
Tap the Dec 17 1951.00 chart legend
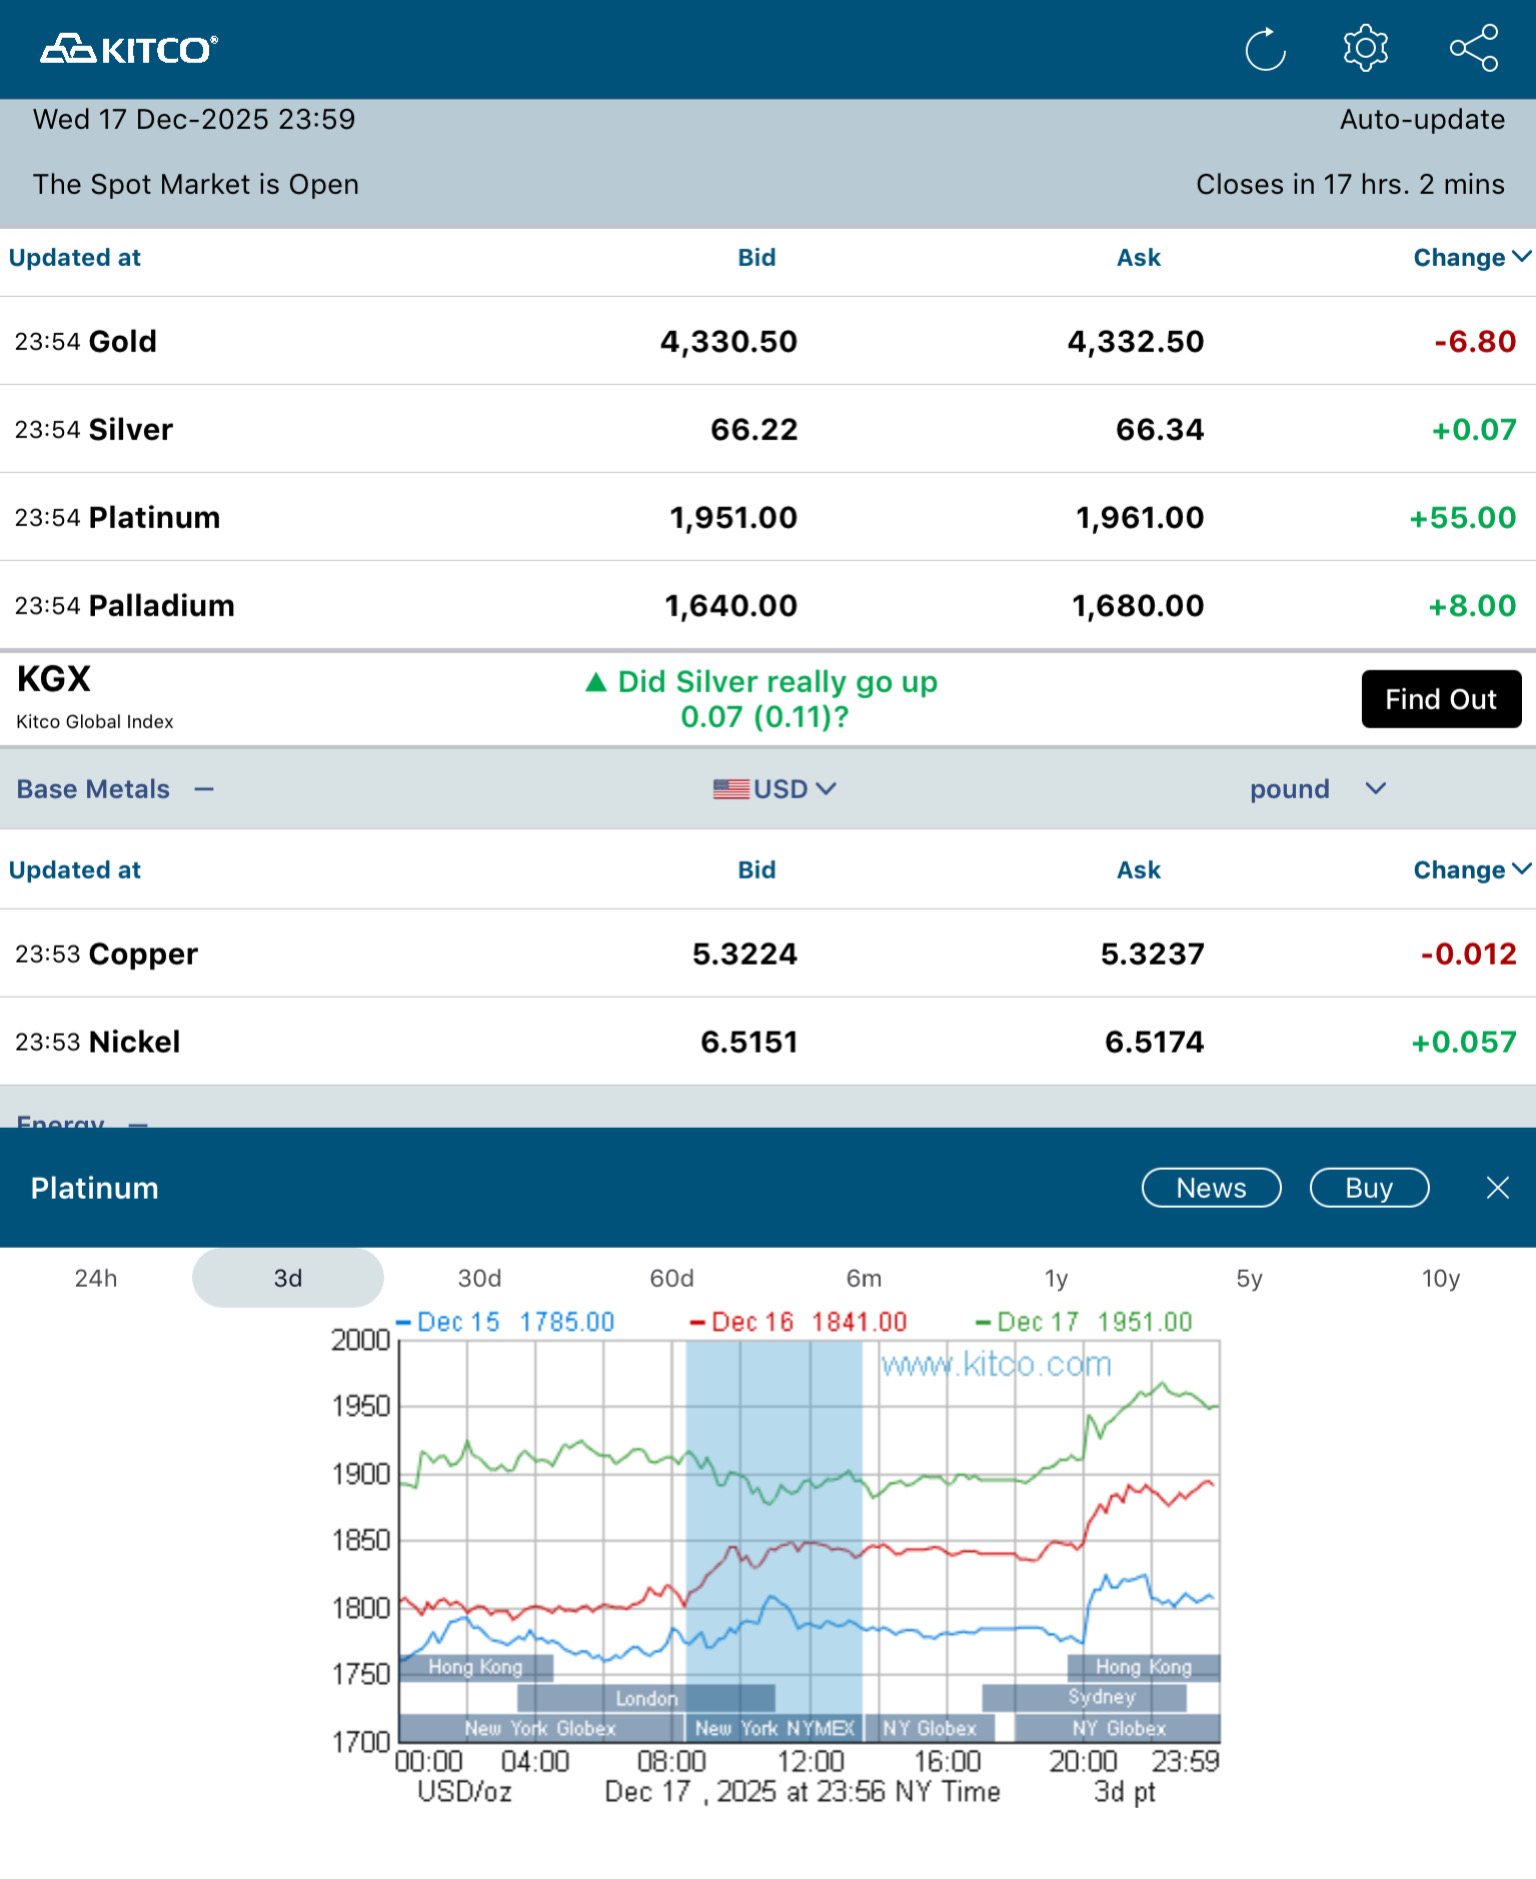click(1084, 1322)
